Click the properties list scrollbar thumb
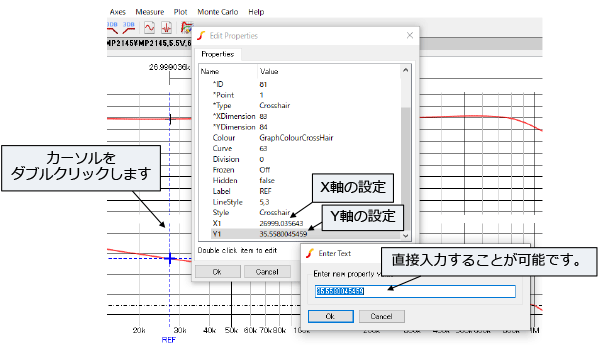 [406, 168]
